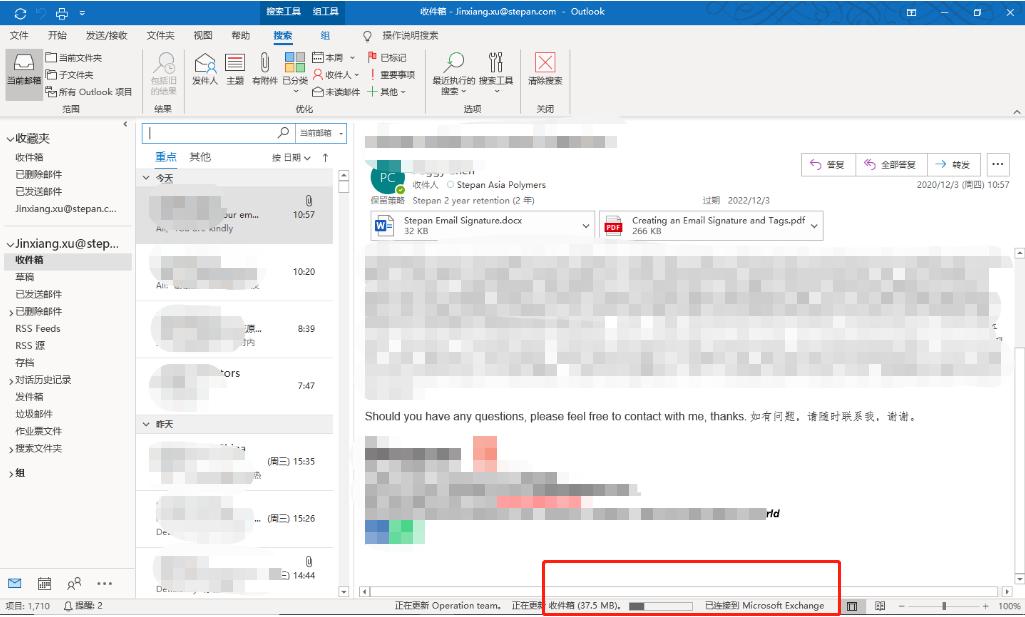Adjust the zoom slider at bottom right
This screenshot has width=1025, height=617.
pos(942,605)
